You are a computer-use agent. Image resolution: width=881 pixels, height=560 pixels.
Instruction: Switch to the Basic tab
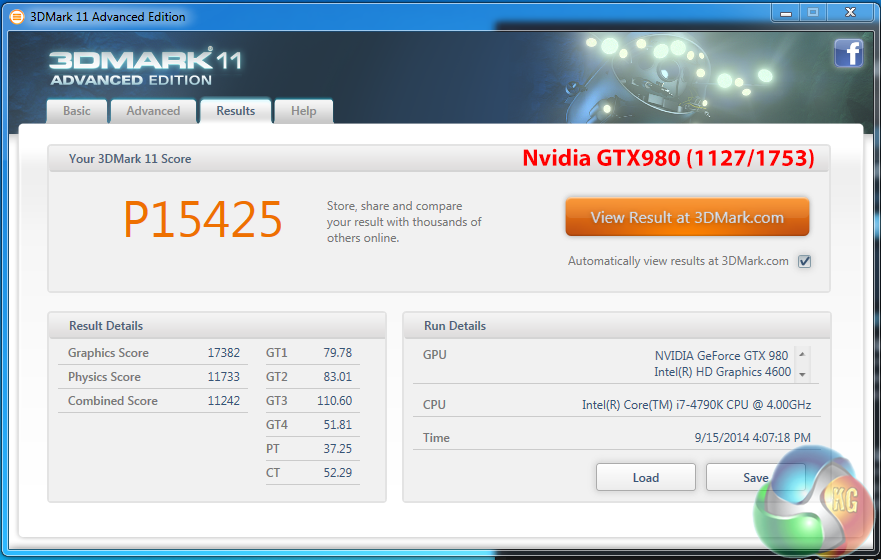coord(76,111)
